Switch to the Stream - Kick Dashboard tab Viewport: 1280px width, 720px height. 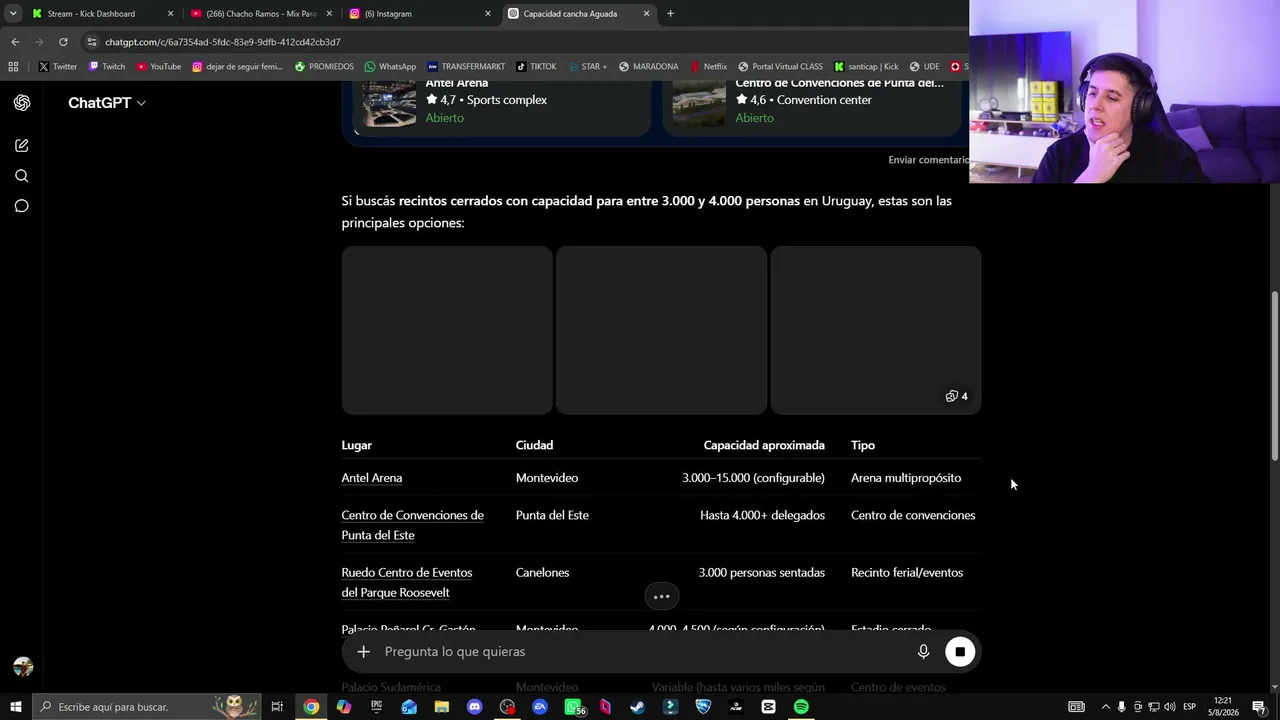tap(100, 14)
